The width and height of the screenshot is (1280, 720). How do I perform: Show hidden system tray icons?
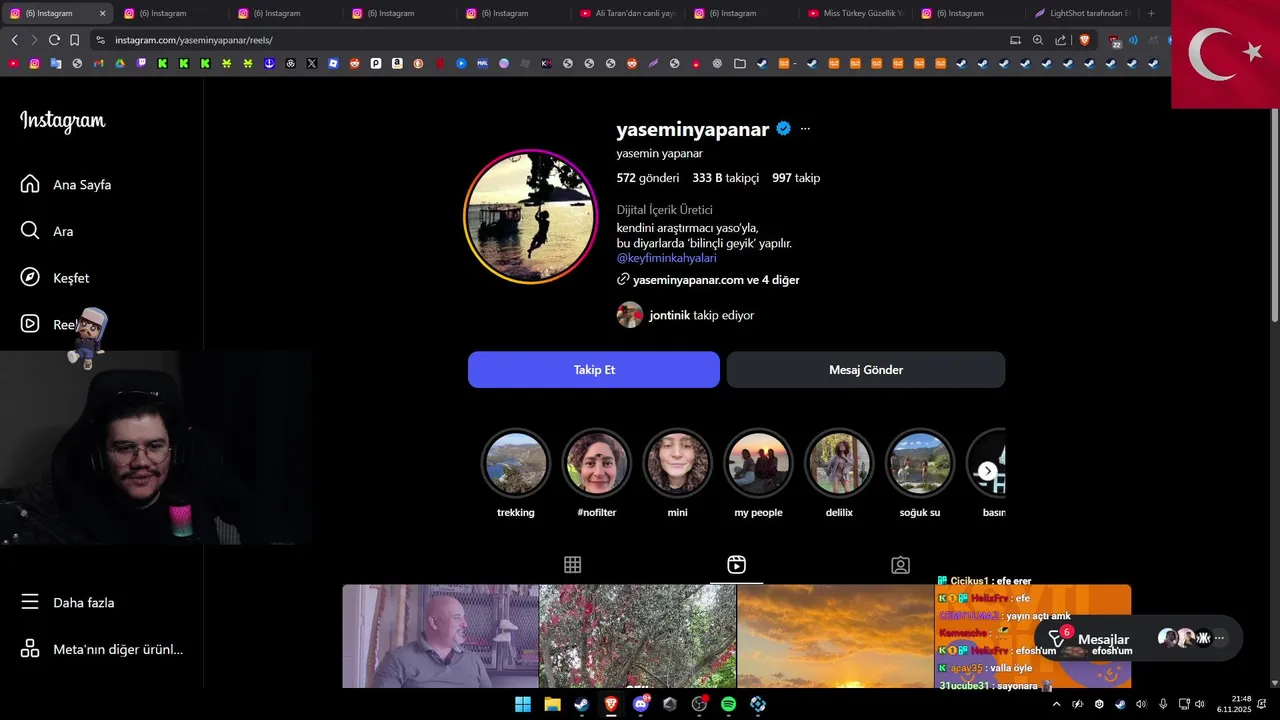coord(1056,704)
